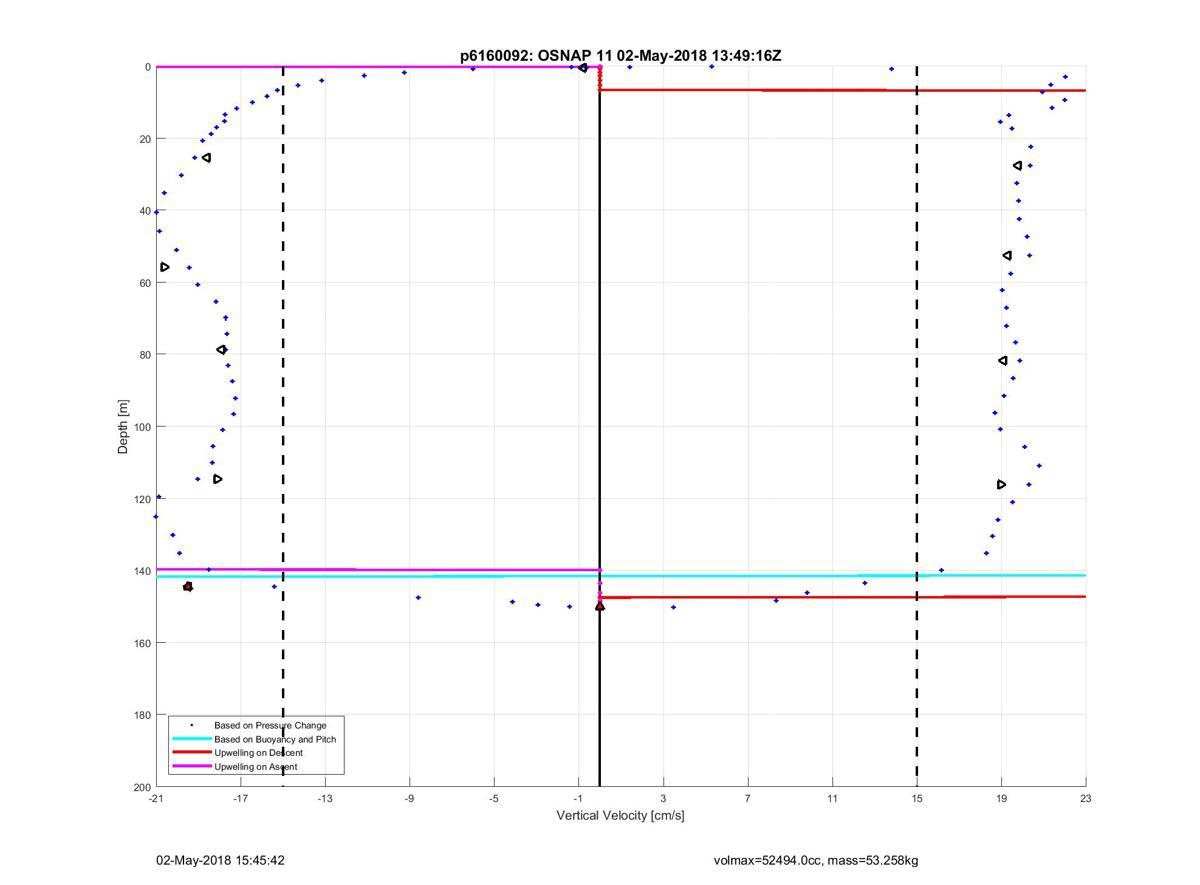The width and height of the screenshot is (1200, 885).
Task: Click the 160 tick on depth axis
Action: click(142, 643)
